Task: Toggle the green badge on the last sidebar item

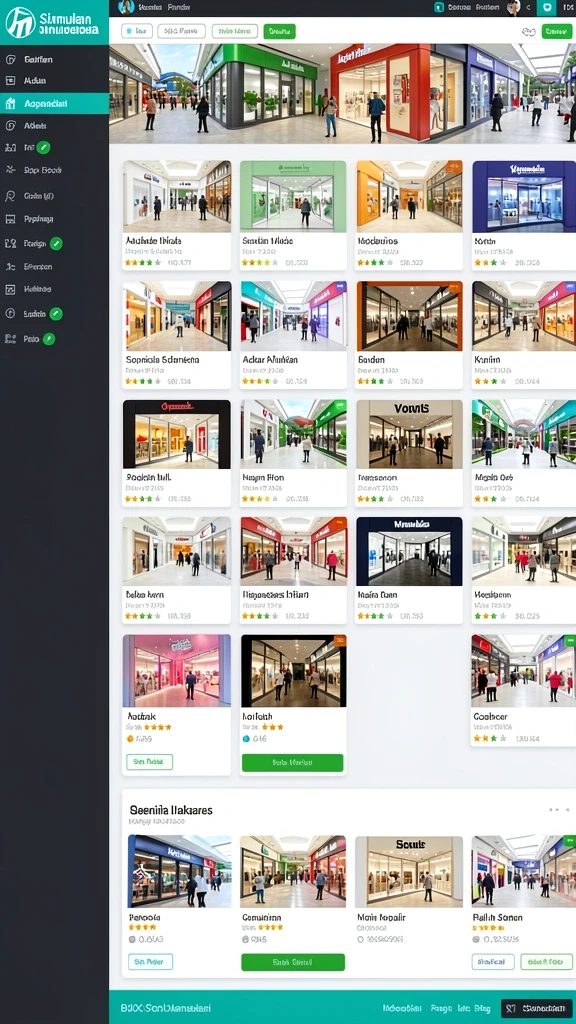Action: [49, 339]
